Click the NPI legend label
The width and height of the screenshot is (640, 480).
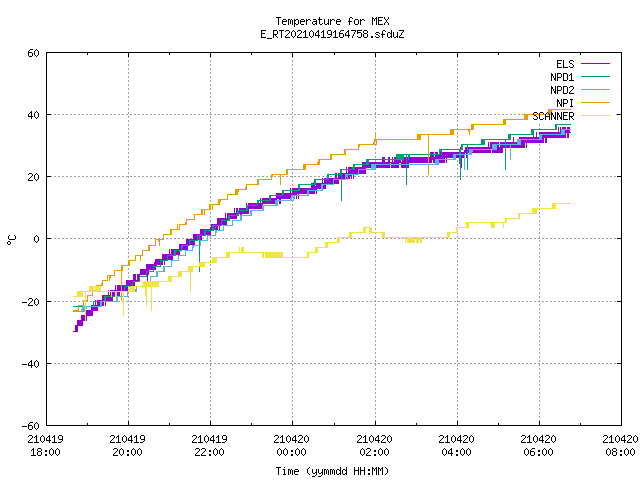pos(565,103)
